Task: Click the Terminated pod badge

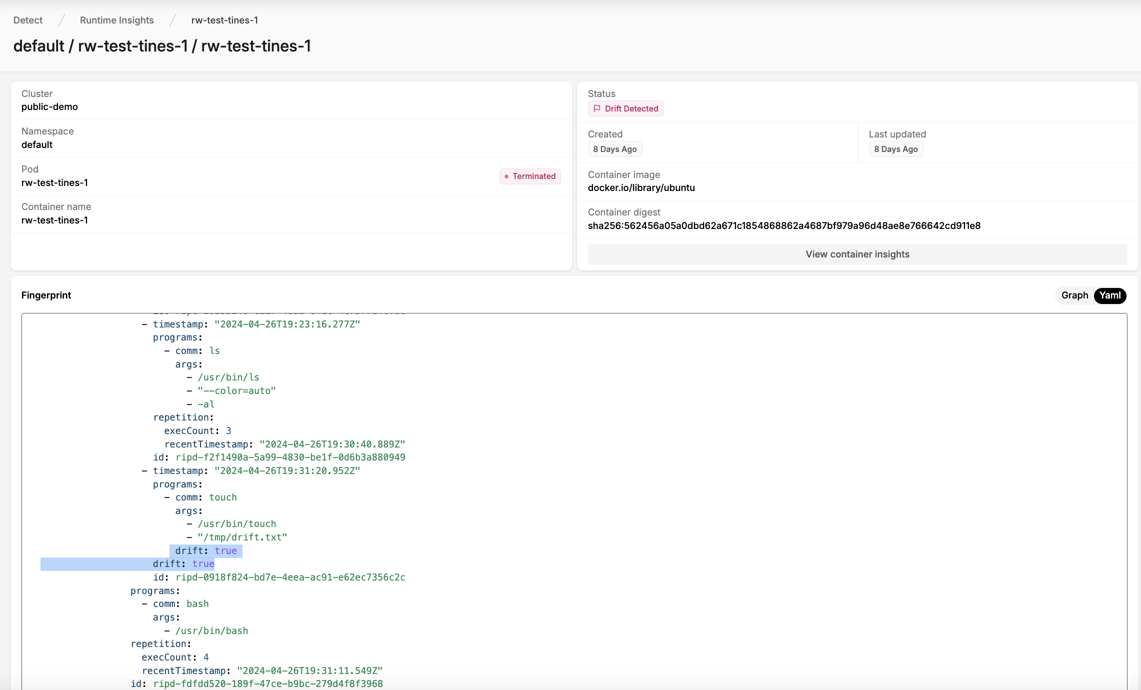Action: (530, 176)
